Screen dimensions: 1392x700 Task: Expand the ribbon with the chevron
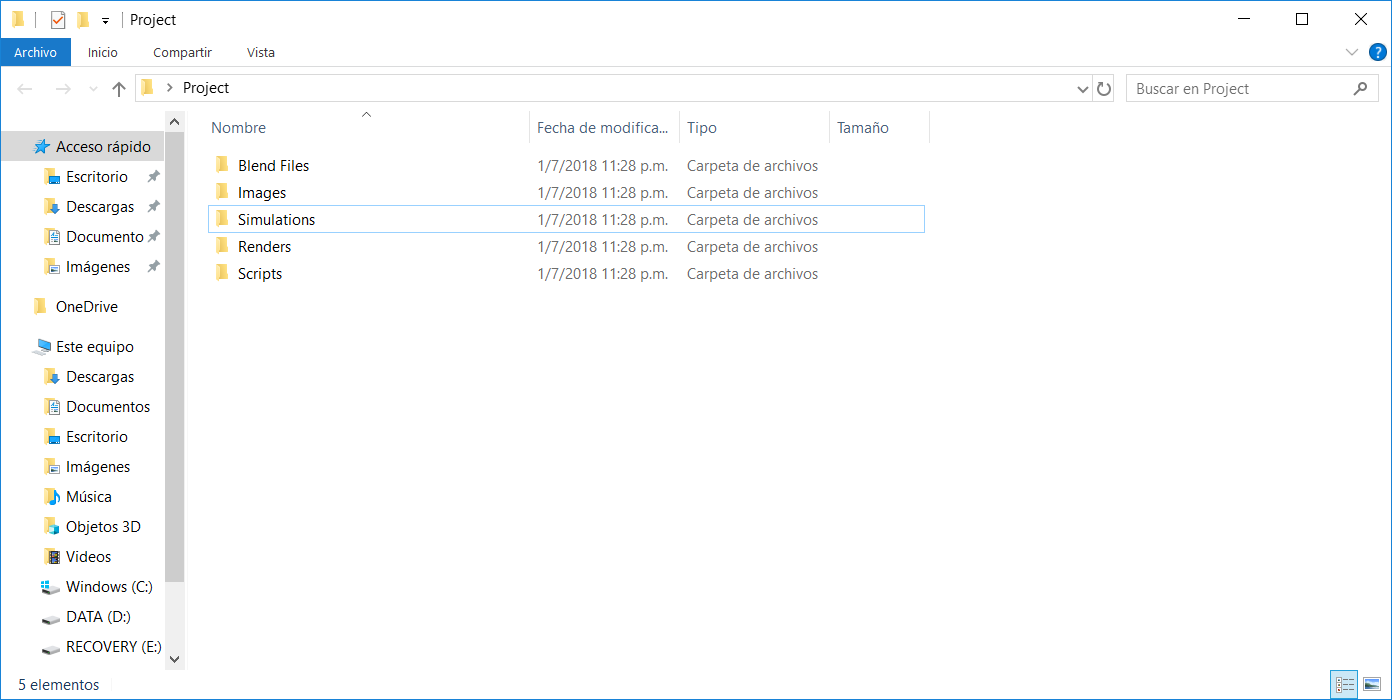1352,52
